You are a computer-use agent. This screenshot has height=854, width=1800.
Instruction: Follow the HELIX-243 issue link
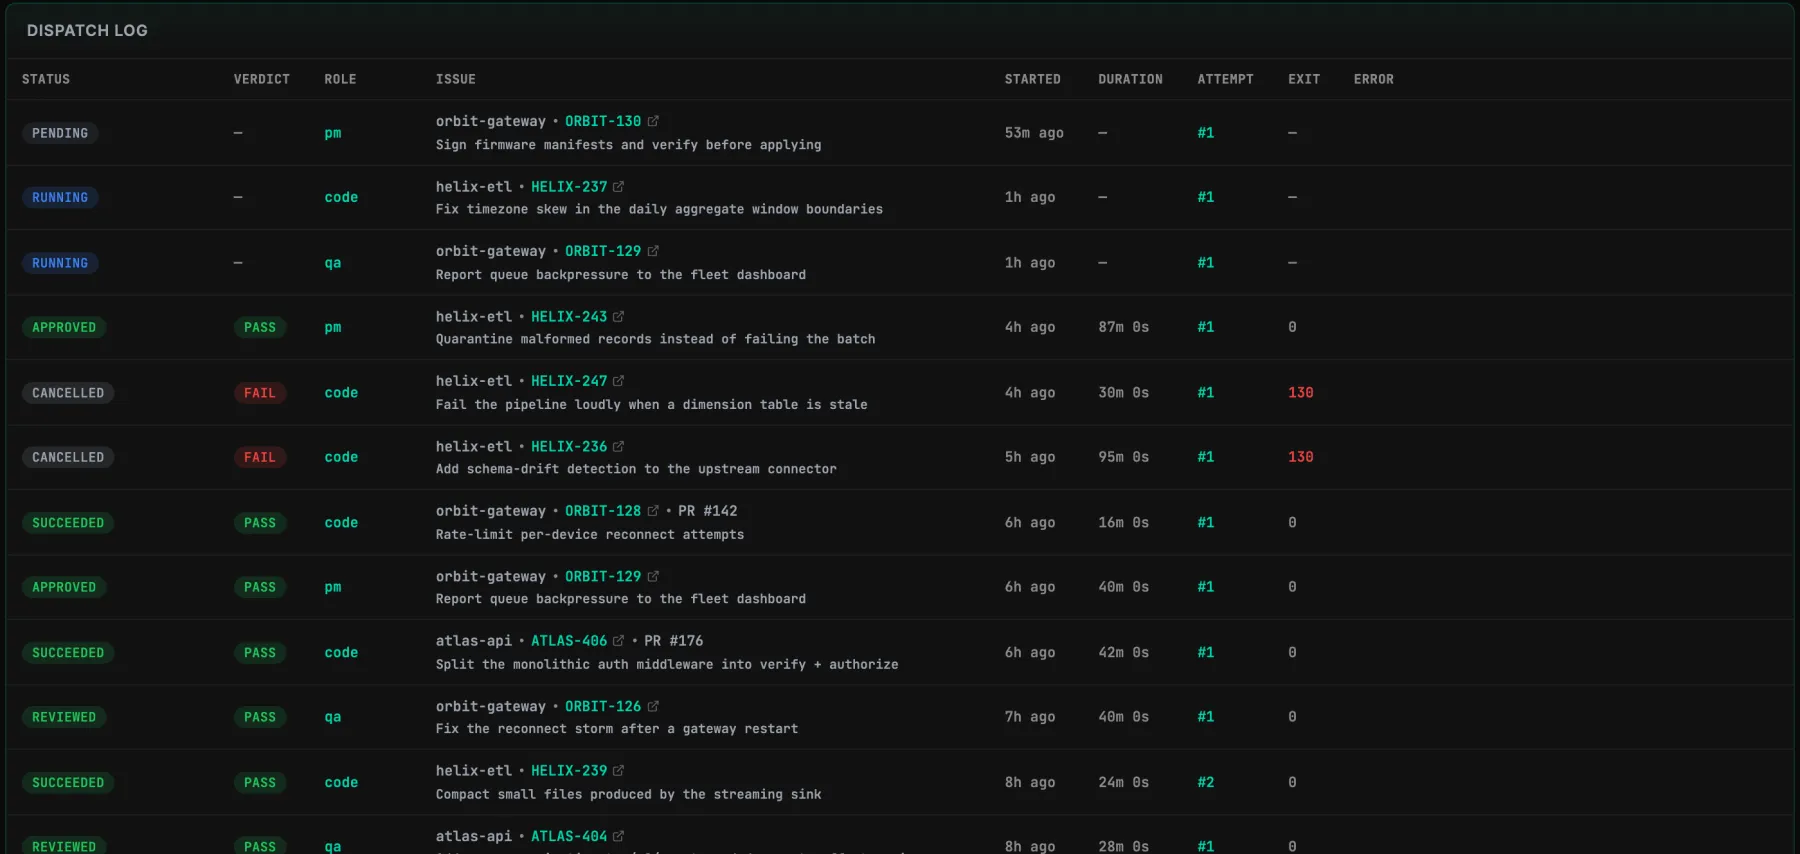[569, 317]
